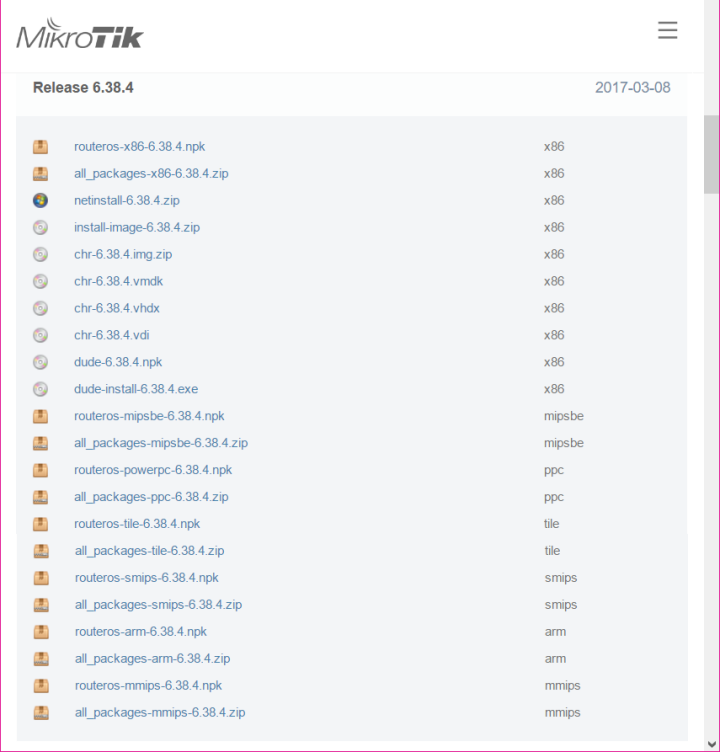Download routeros-mipsbe-6.38.4.npk
Image resolution: width=720 pixels, height=752 pixels.
pyautogui.click(x=149, y=416)
